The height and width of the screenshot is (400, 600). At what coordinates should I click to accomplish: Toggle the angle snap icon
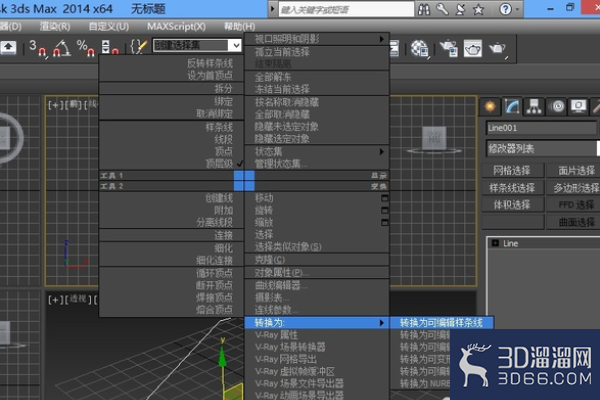point(62,49)
